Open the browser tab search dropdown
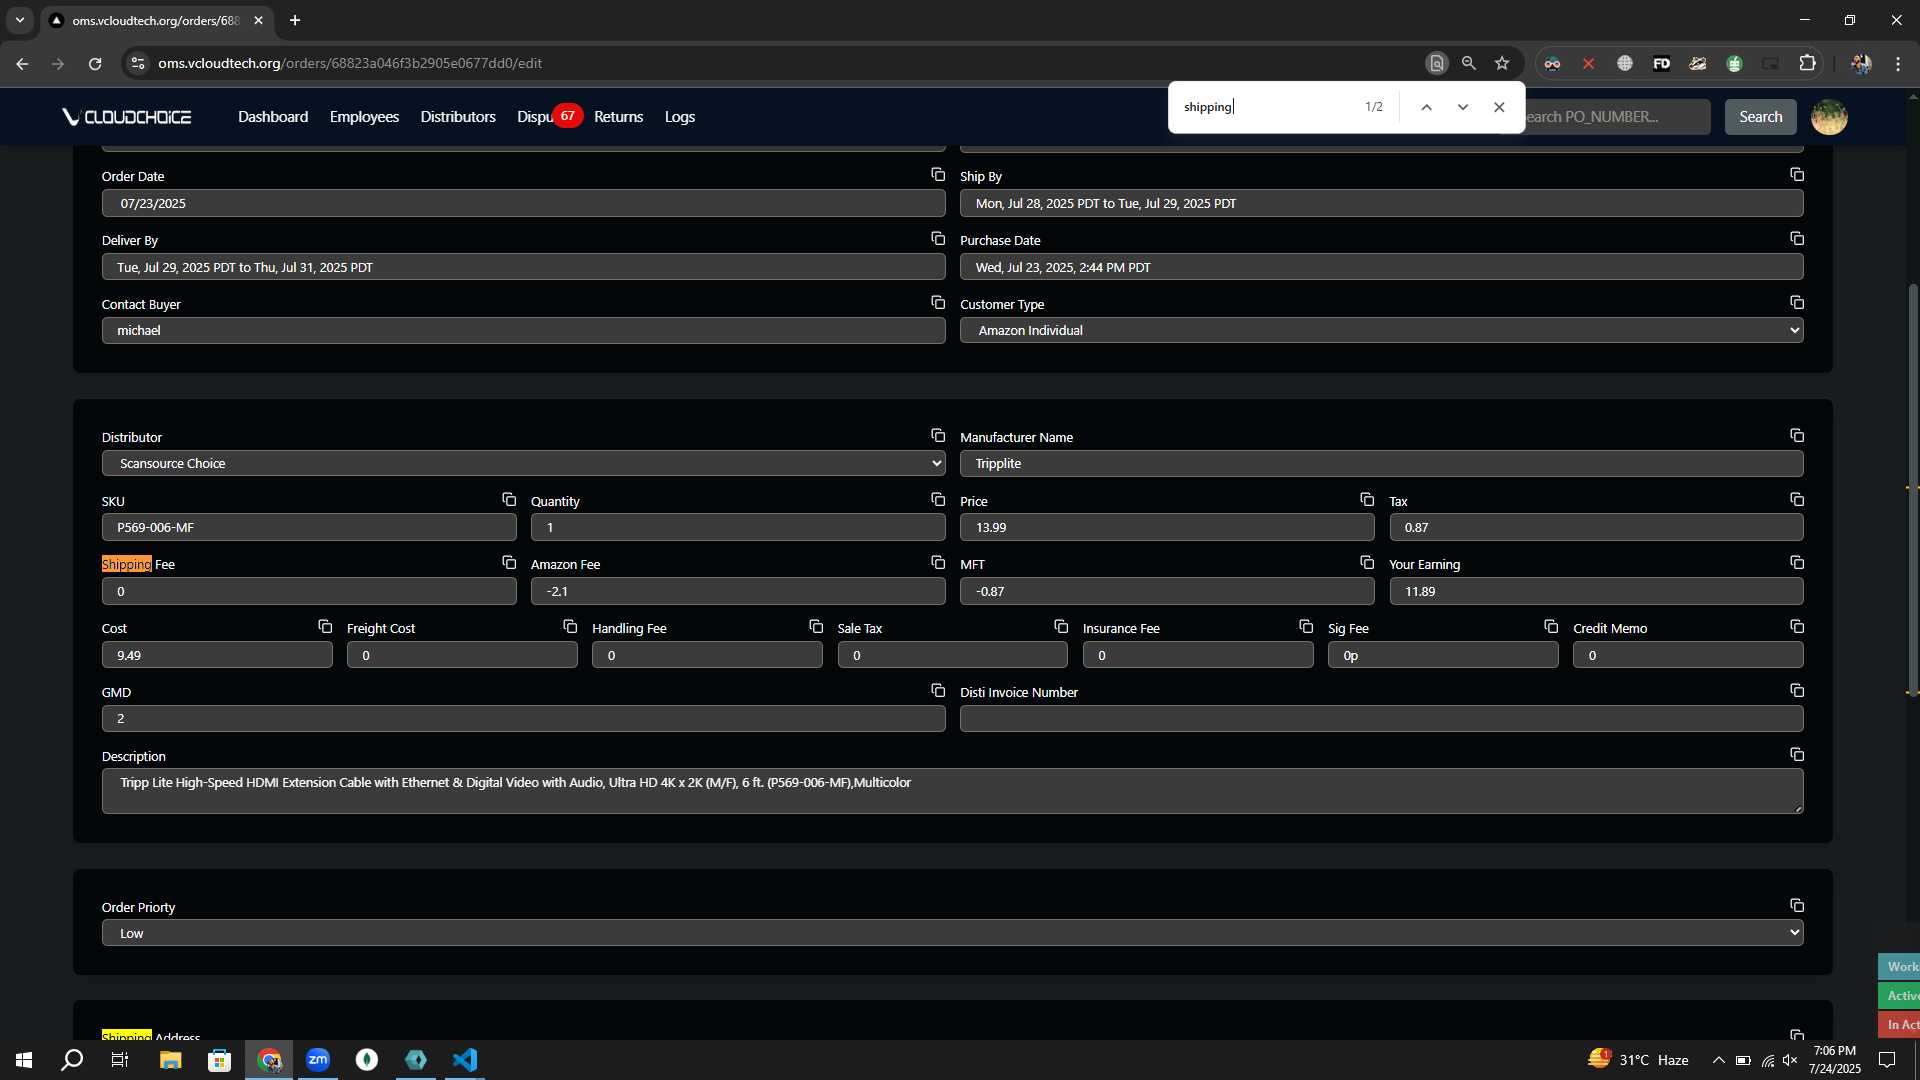 tap(19, 20)
